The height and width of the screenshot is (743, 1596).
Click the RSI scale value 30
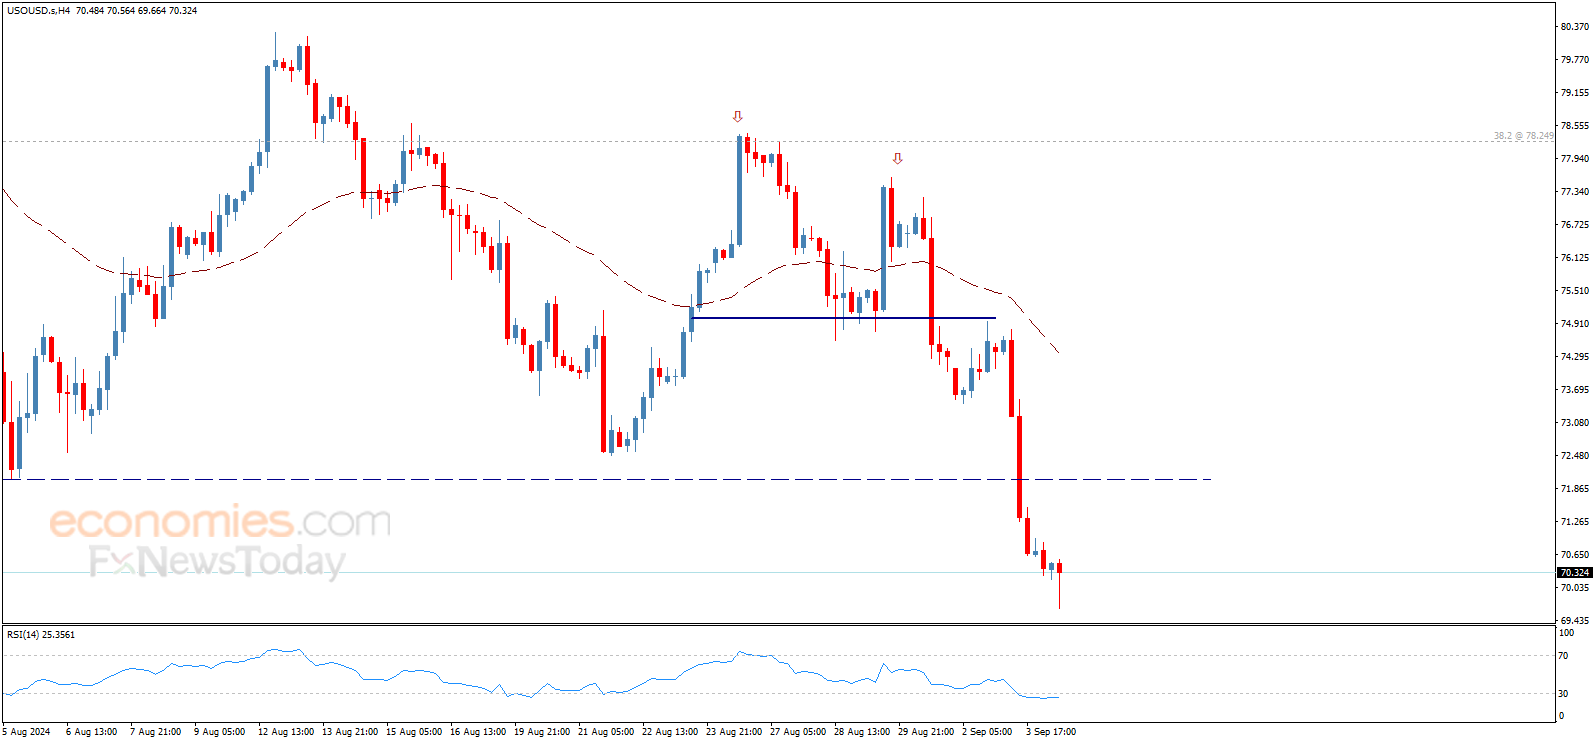[x=1565, y=694]
